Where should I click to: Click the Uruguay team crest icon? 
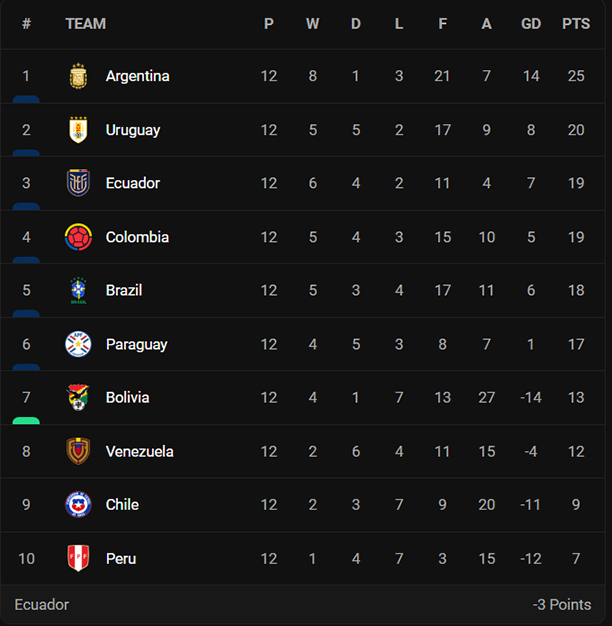[x=78, y=130]
